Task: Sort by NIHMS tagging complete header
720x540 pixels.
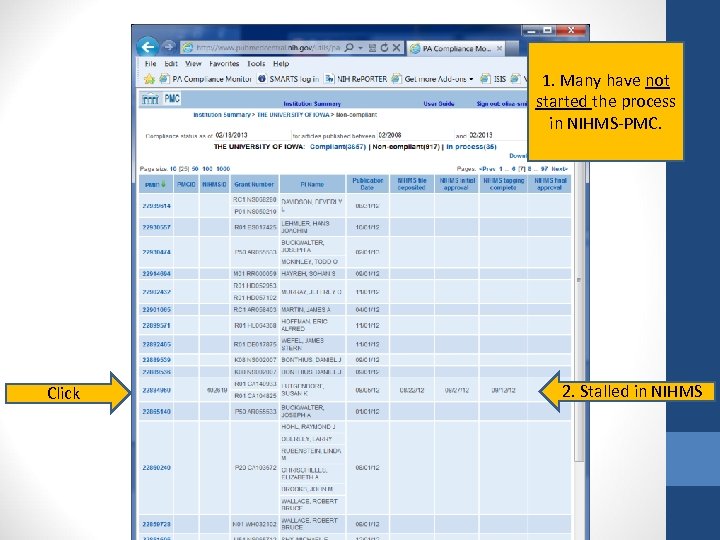Action: [x=503, y=184]
